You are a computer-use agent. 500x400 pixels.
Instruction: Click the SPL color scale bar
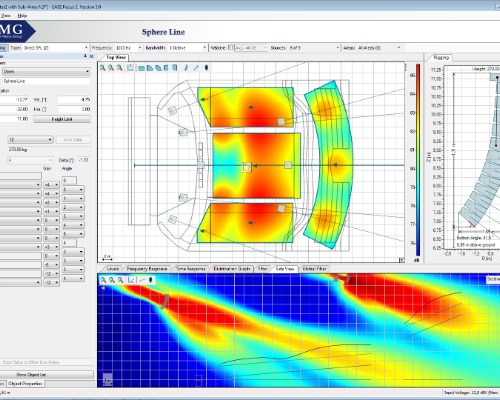tap(418, 160)
